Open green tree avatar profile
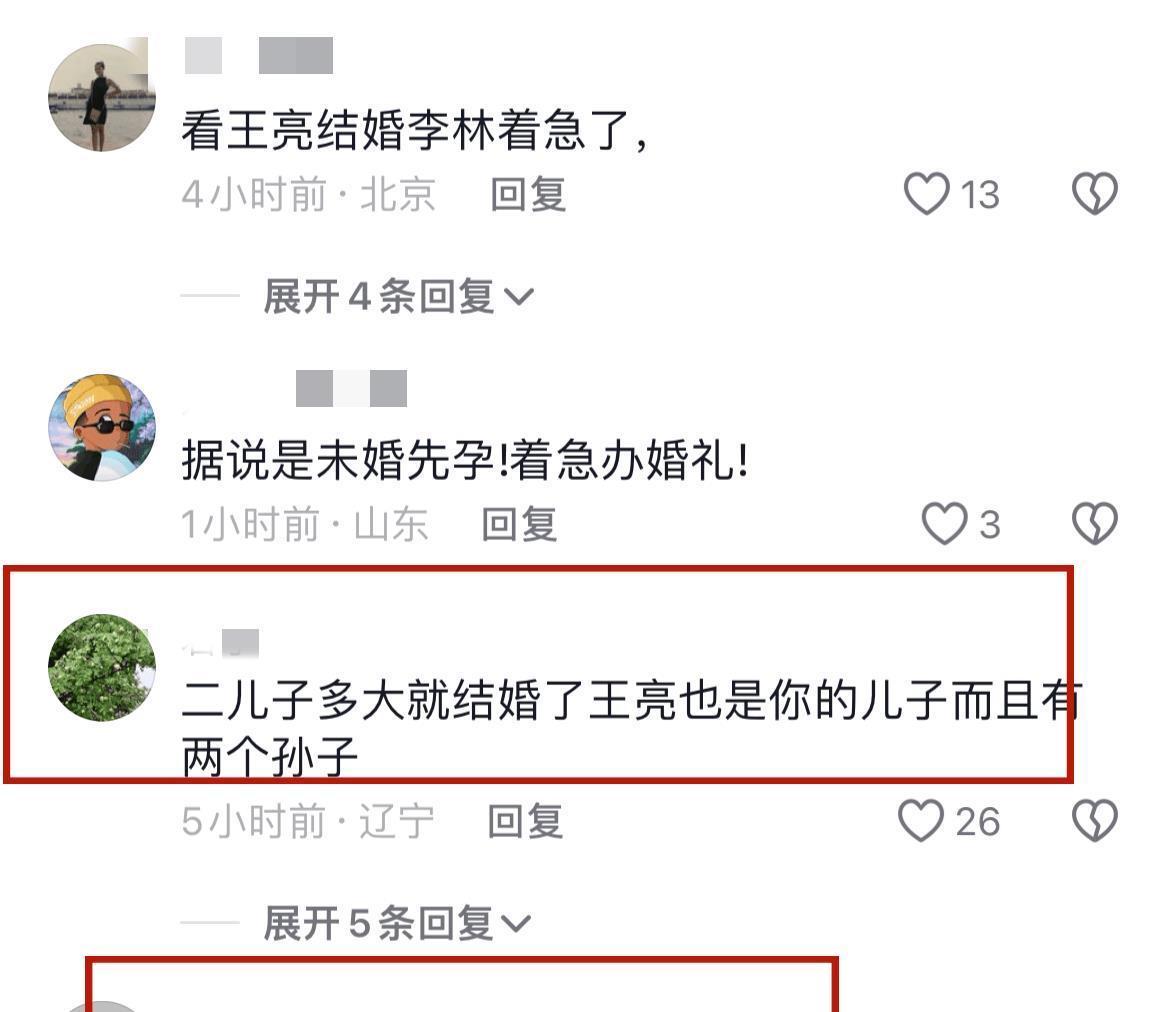 pyautogui.click(x=101, y=668)
